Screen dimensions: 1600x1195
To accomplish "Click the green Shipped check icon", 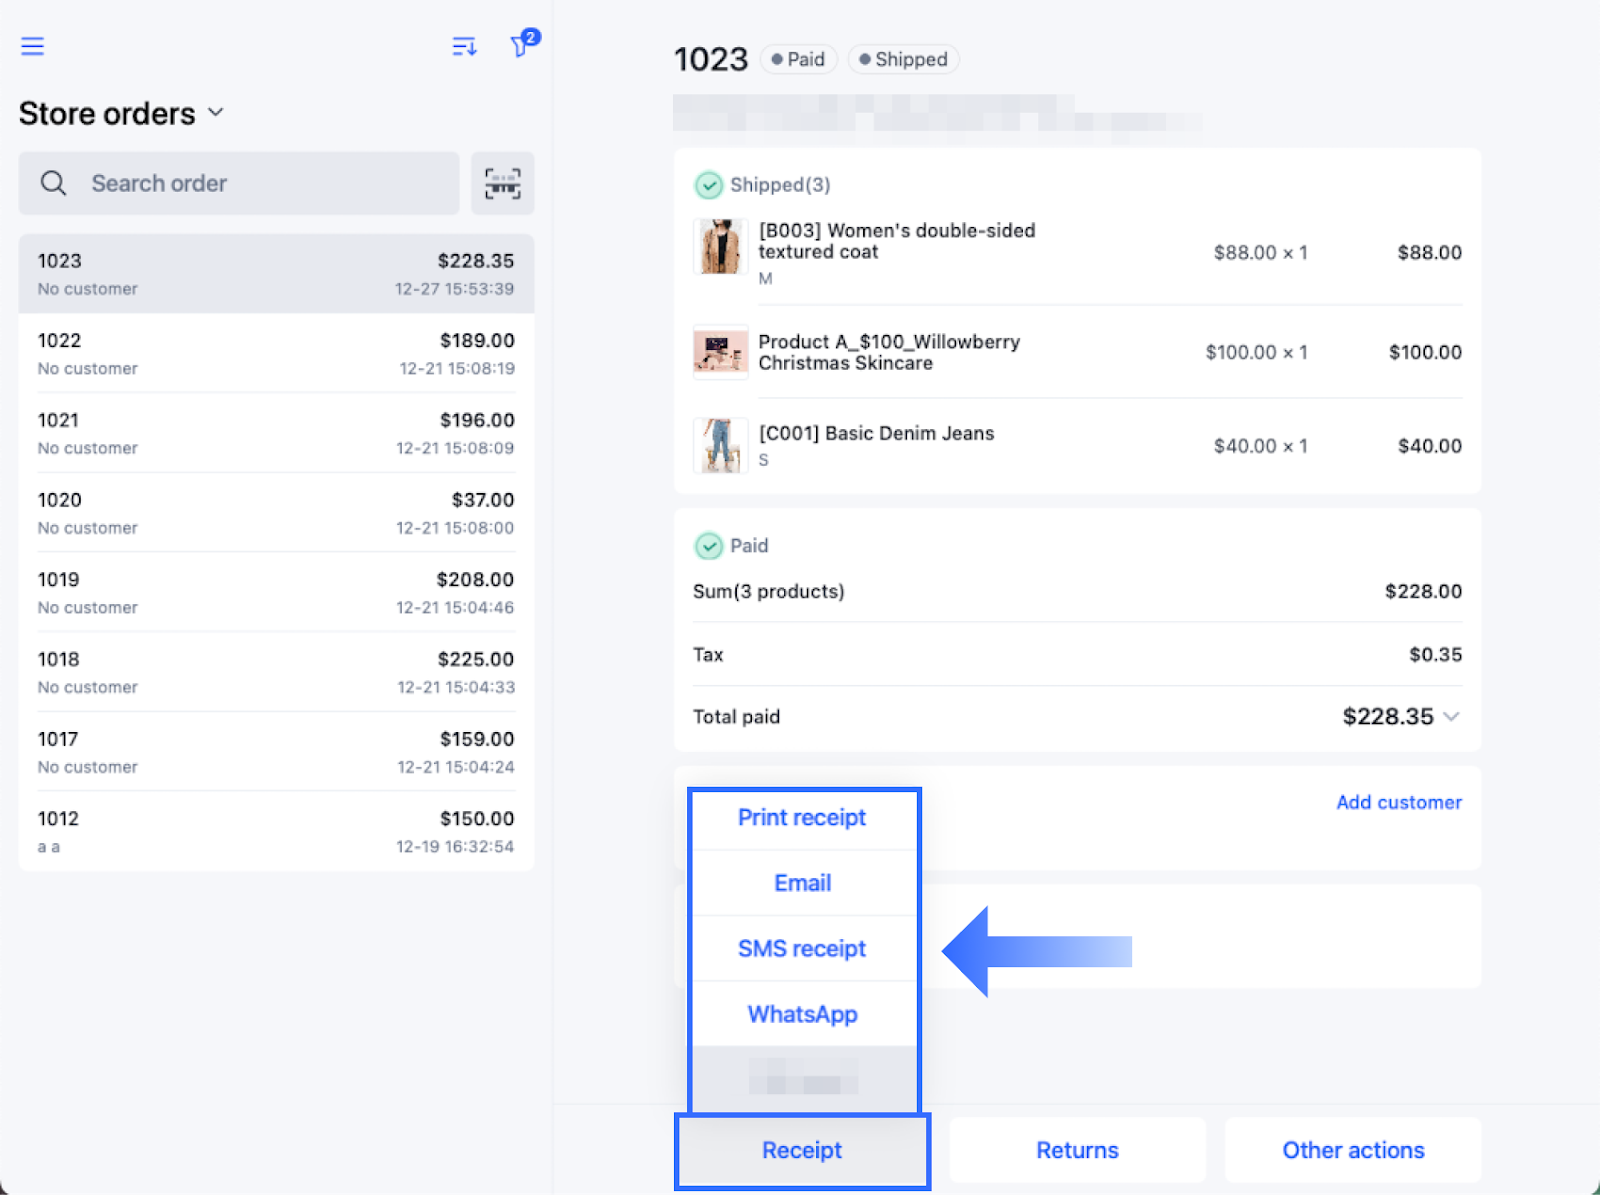I will tap(708, 185).
